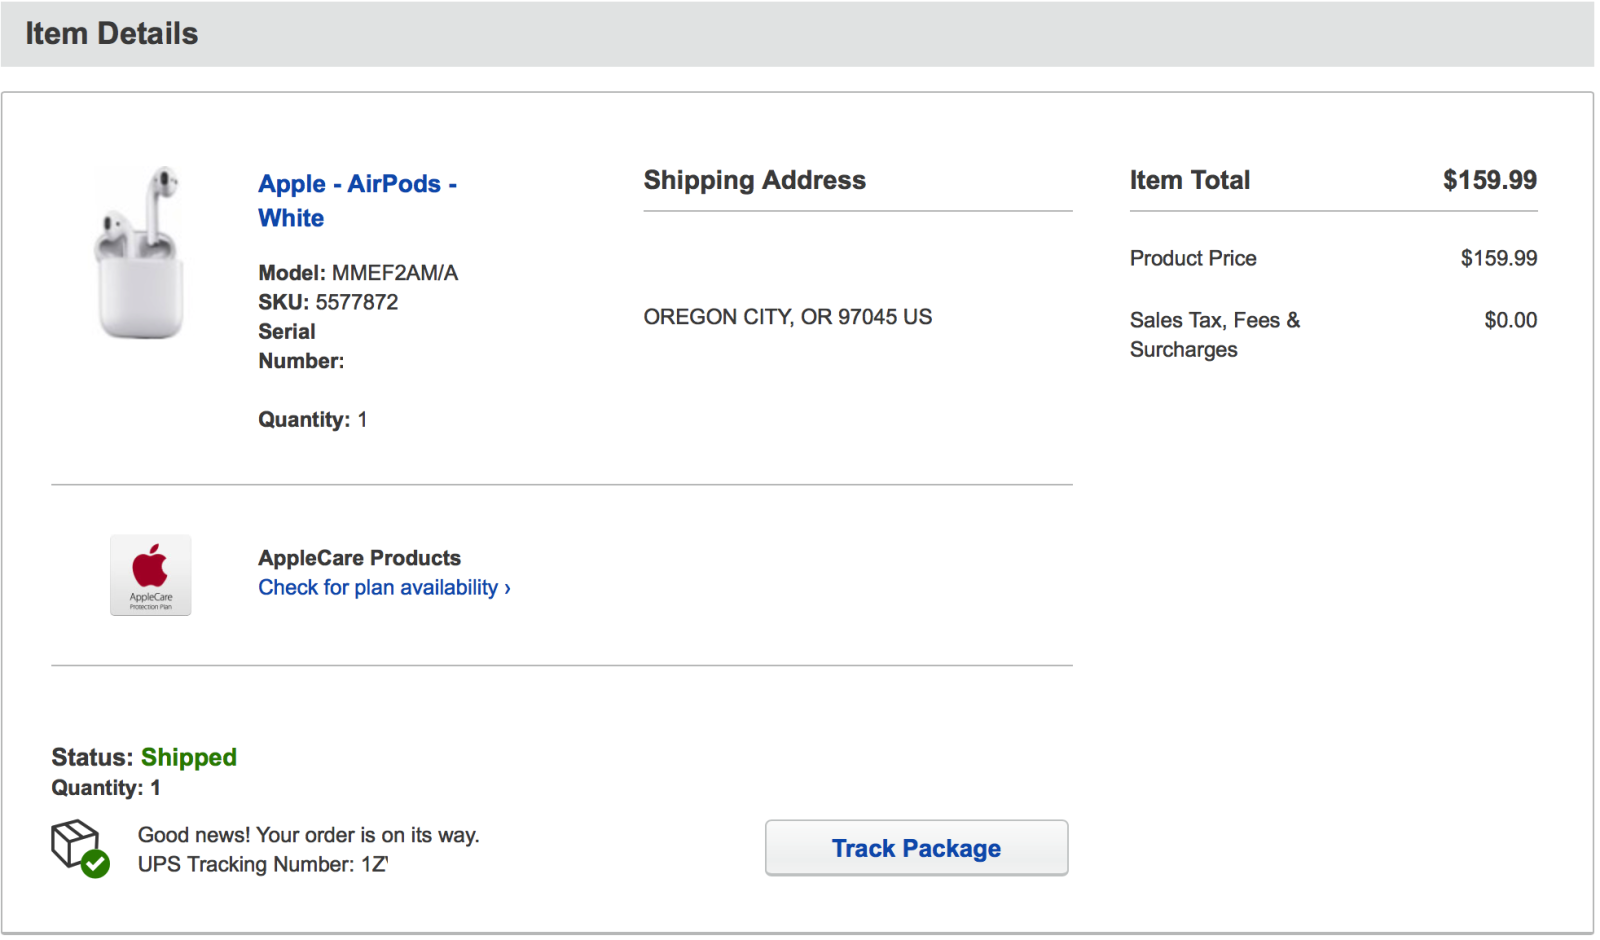Click the AppleCare Protection Plan icon
Screen dimensions: 1600x940
(x=150, y=575)
